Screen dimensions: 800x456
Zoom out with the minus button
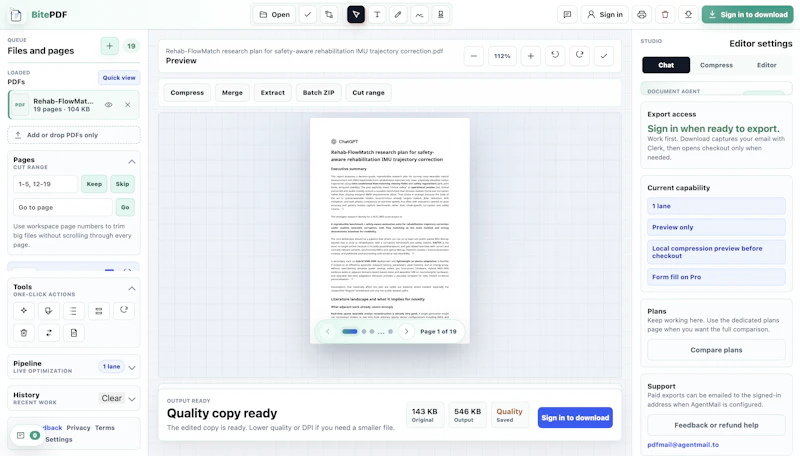pyautogui.click(x=473, y=56)
